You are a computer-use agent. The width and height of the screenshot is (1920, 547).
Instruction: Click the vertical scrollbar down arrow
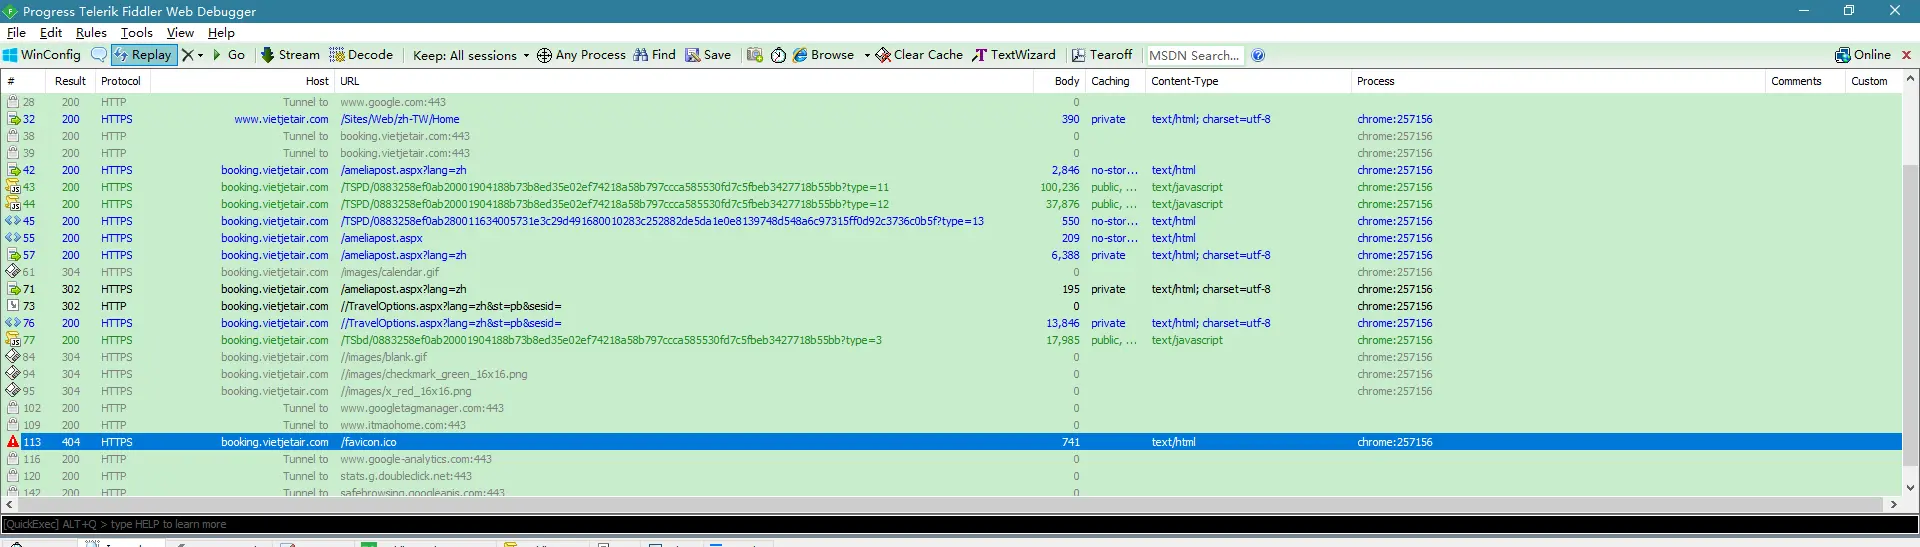click(1910, 488)
